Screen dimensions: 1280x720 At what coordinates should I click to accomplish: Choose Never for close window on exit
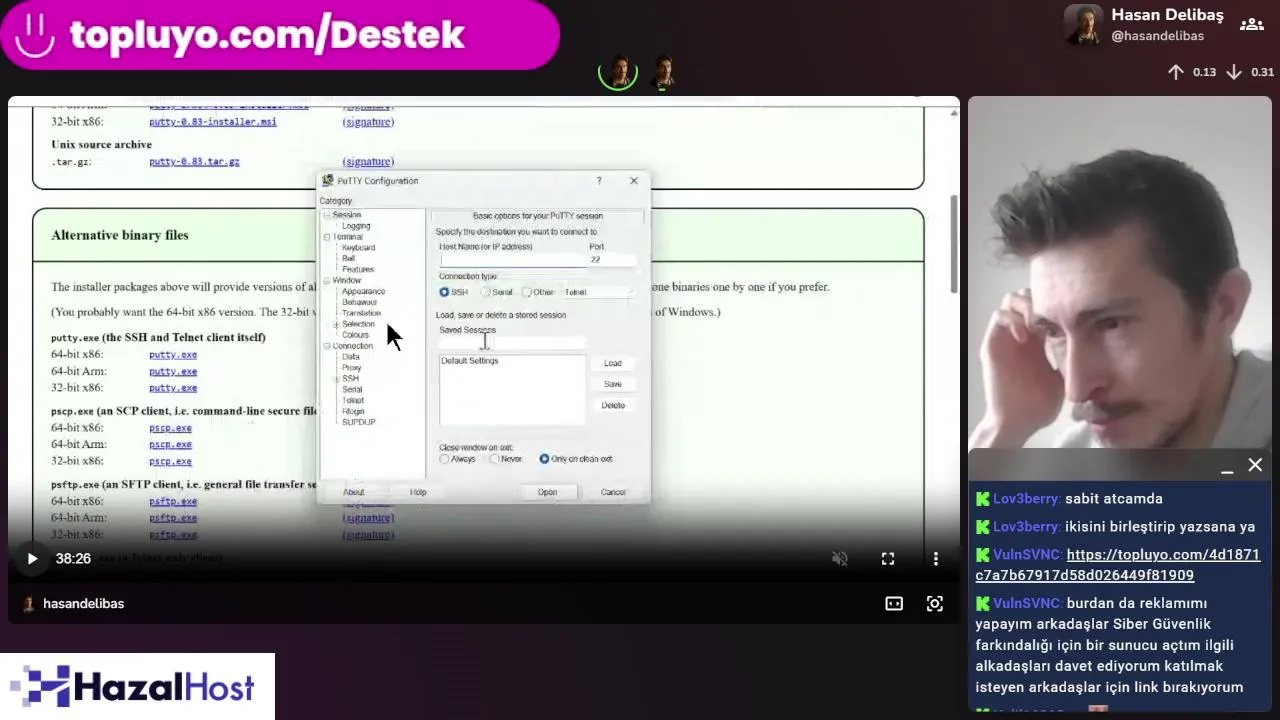(494, 459)
